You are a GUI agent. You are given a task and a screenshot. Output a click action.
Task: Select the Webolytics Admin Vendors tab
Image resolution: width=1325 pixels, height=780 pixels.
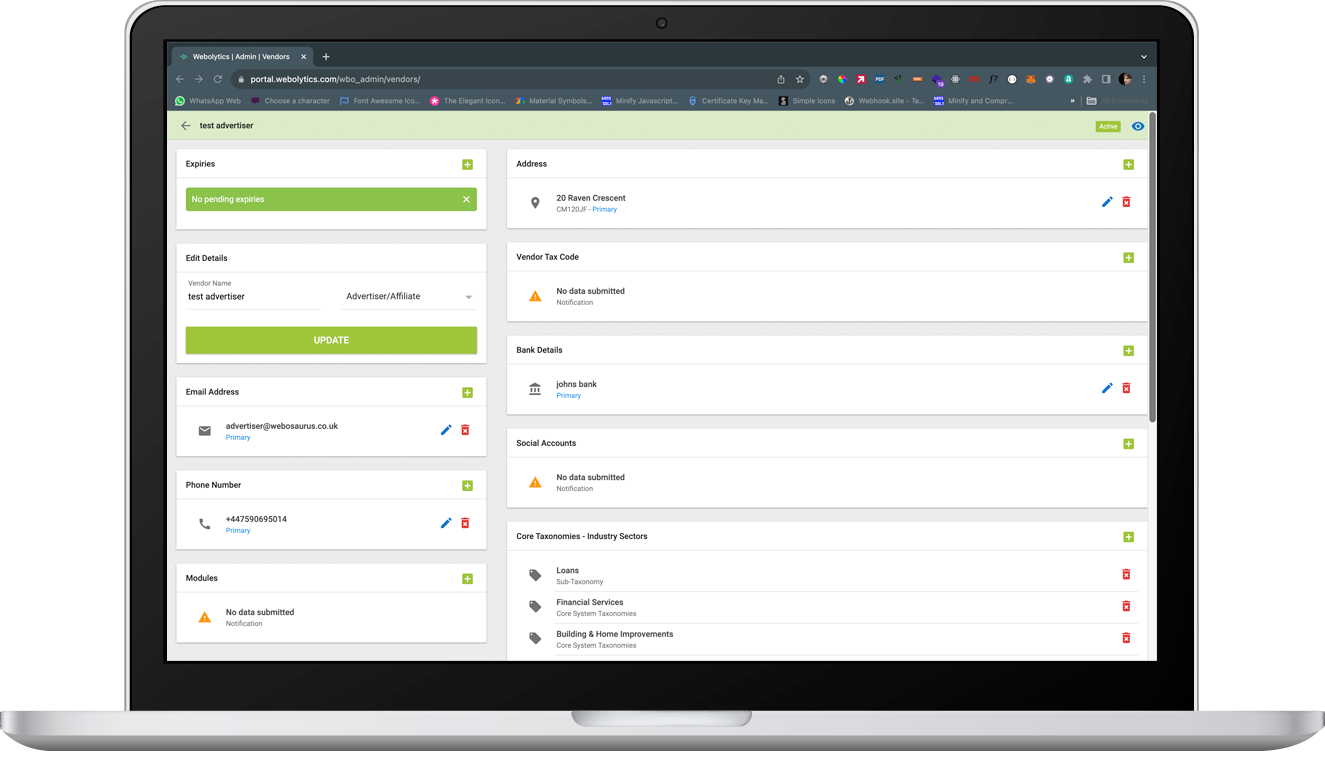pos(242,56)
